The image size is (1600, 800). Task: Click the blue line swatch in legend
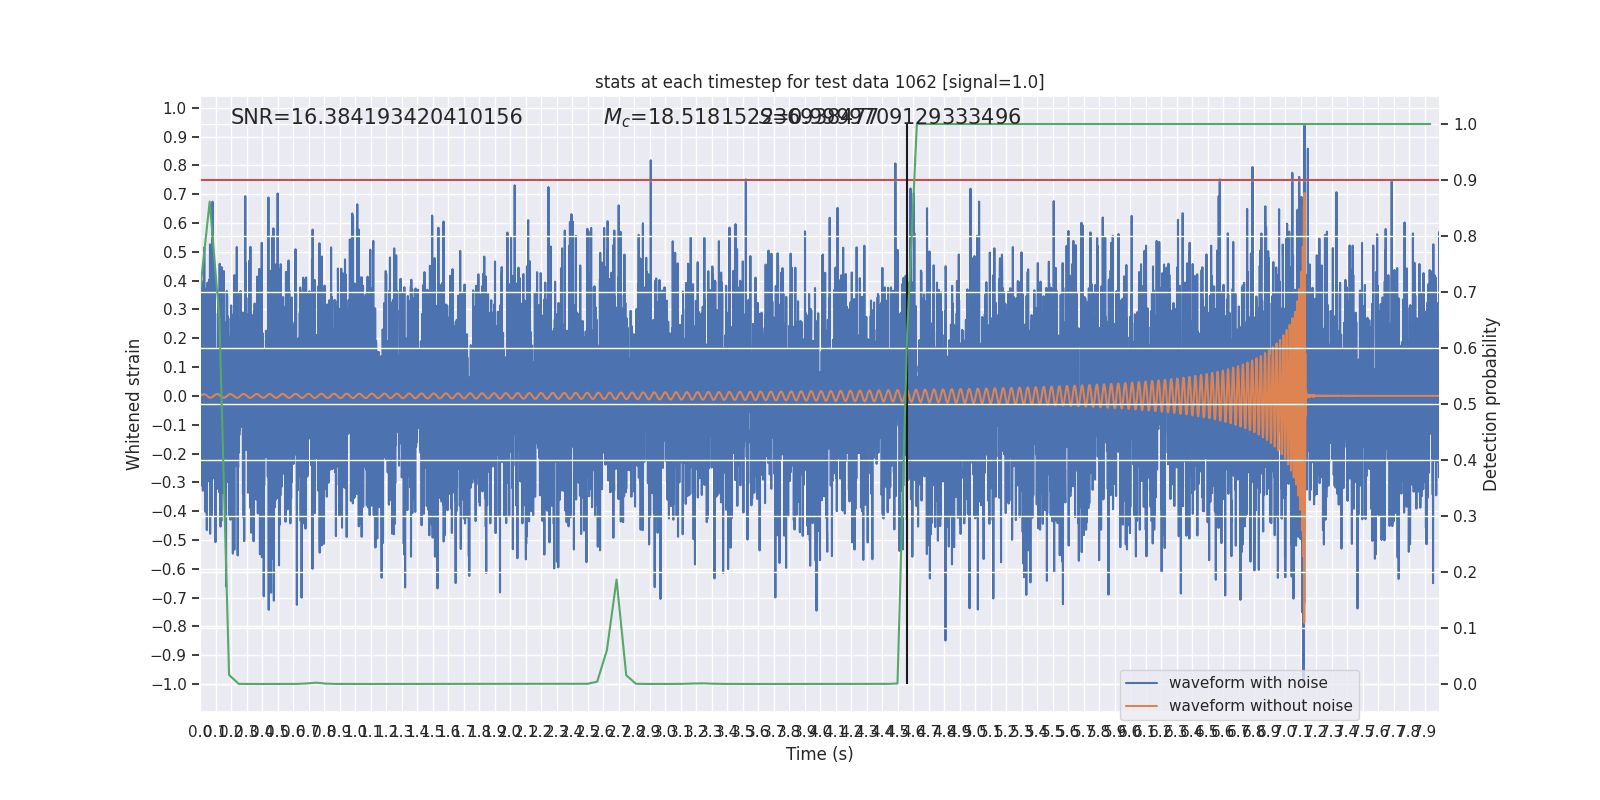(1141, 683)
